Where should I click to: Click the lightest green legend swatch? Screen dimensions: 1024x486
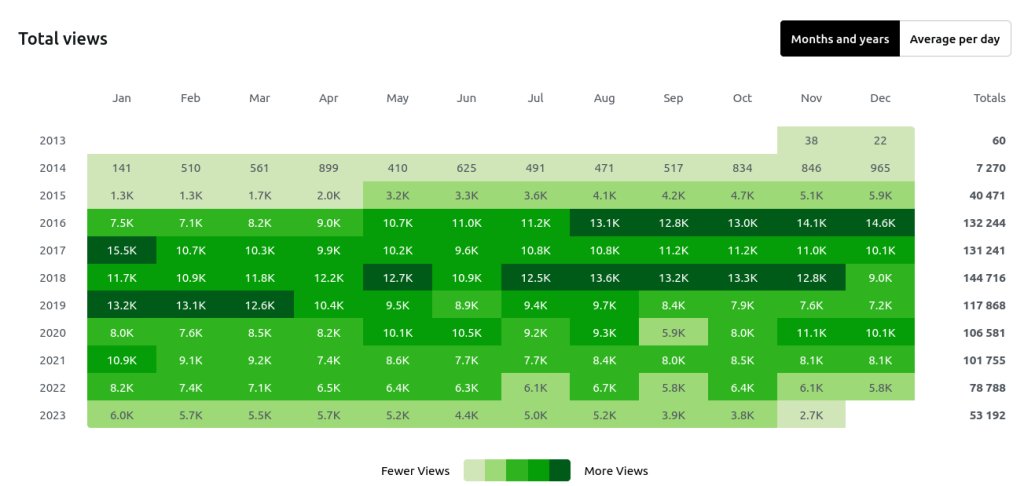point(475,471)
